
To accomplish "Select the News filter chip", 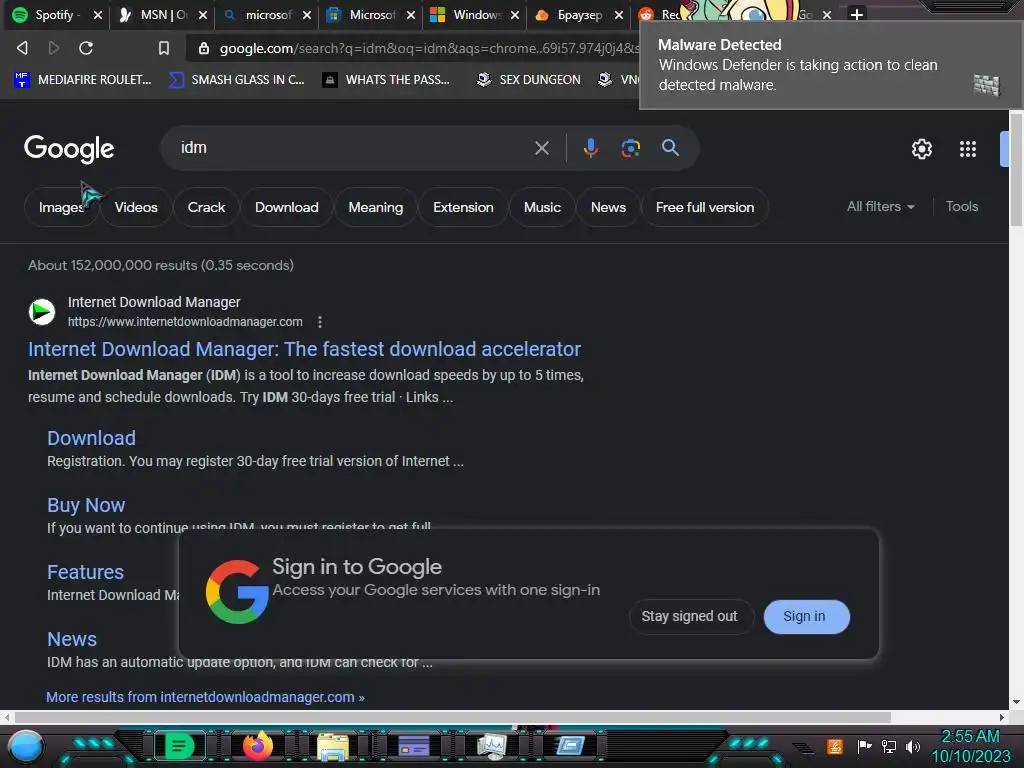I will click(608, 207).
